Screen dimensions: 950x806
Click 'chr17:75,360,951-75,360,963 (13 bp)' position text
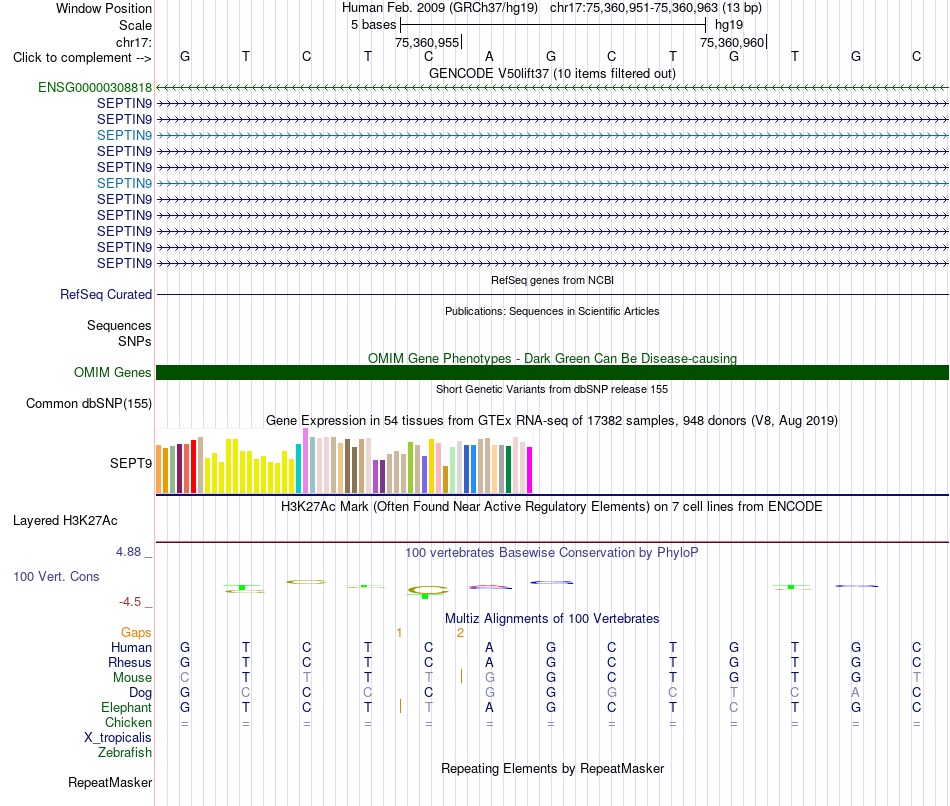point(656,8)
